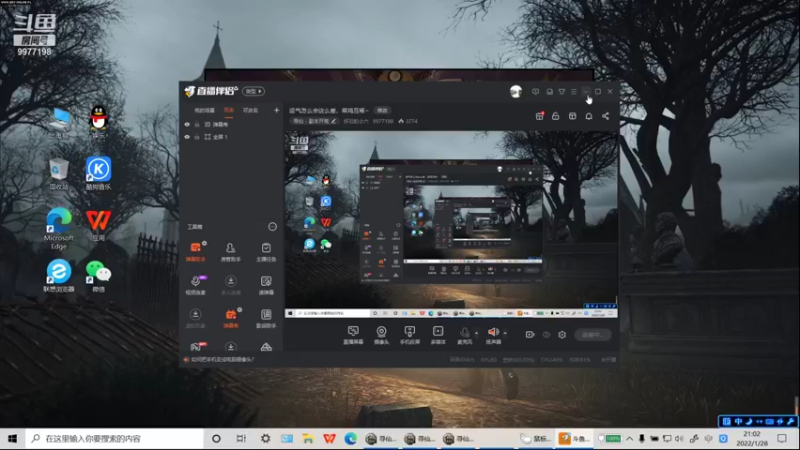Expand speaker options arrow

[x=505, y=333]
